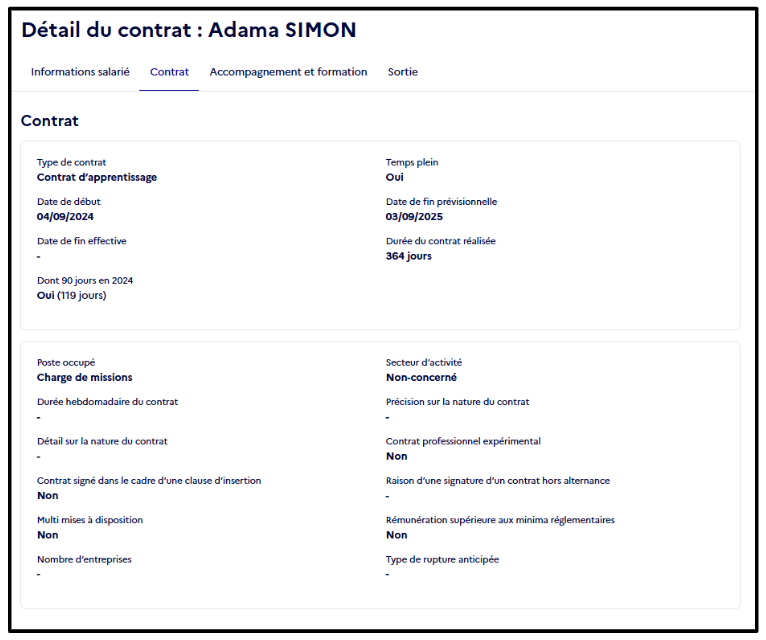
Task: Click Rémunération supérieure aux minima value
Action: click(396, 535)
